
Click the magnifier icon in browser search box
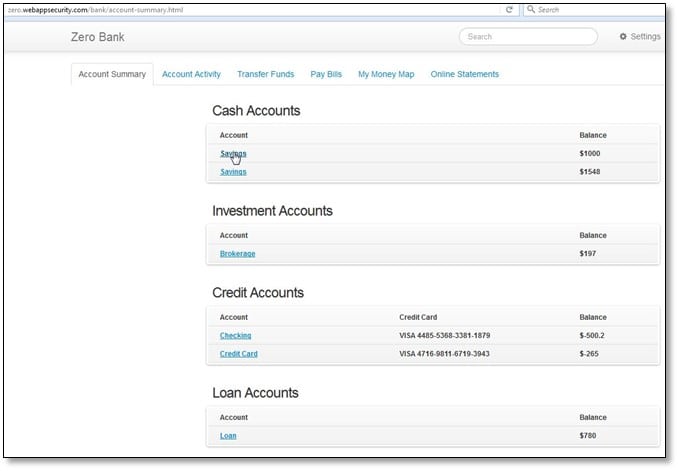(x=530, y=9)
